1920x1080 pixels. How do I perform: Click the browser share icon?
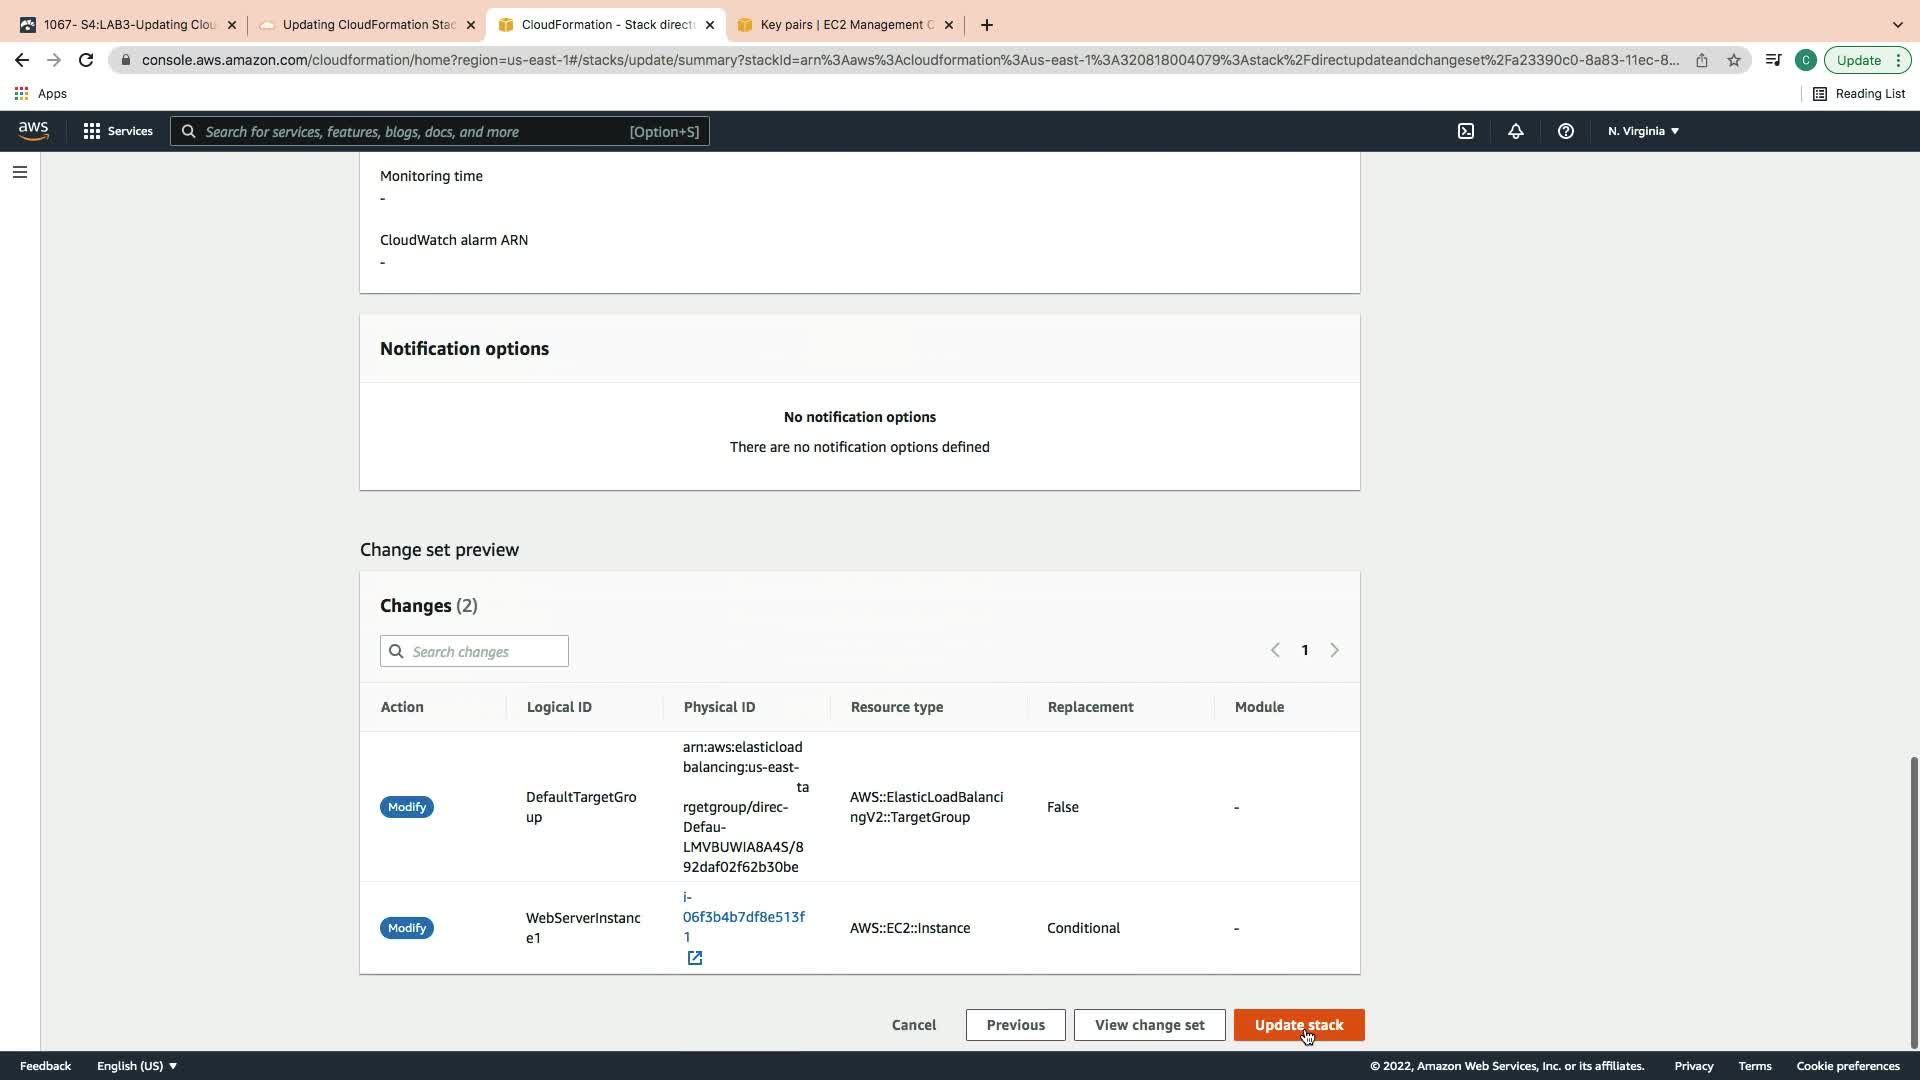1701,60
